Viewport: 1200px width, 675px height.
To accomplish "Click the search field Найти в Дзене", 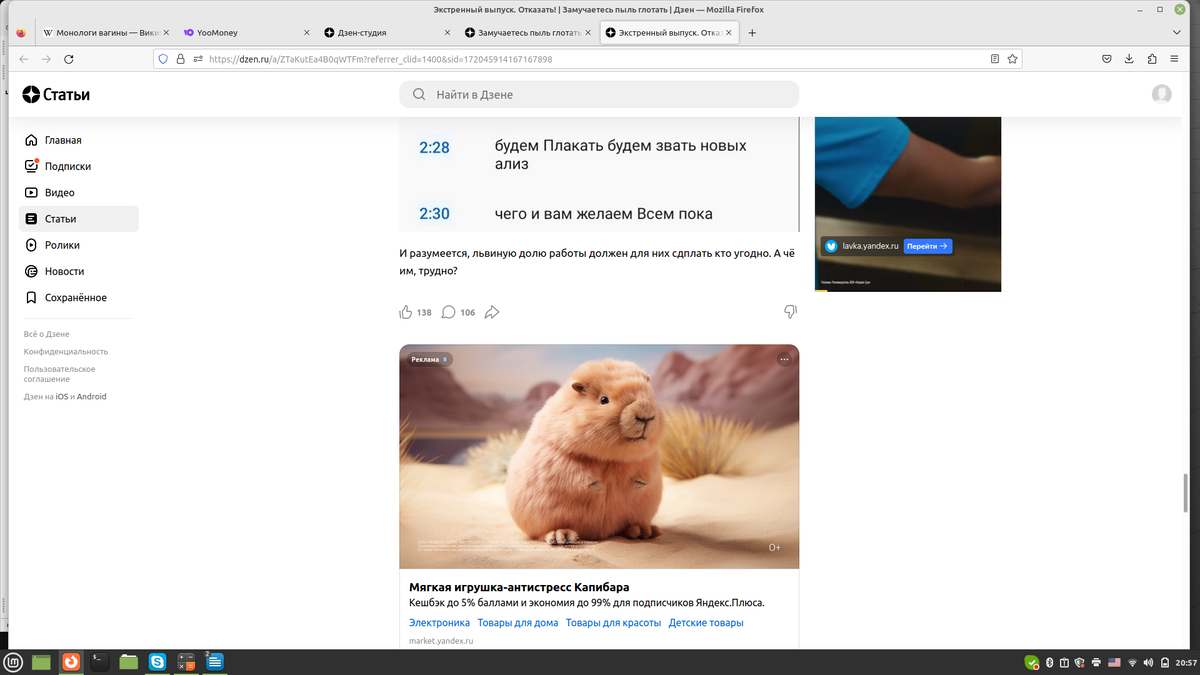I will pos(599,94).
